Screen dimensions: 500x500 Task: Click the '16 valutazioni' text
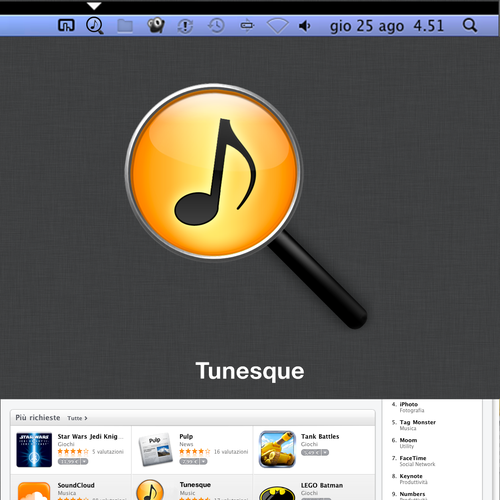coord(231,452)
